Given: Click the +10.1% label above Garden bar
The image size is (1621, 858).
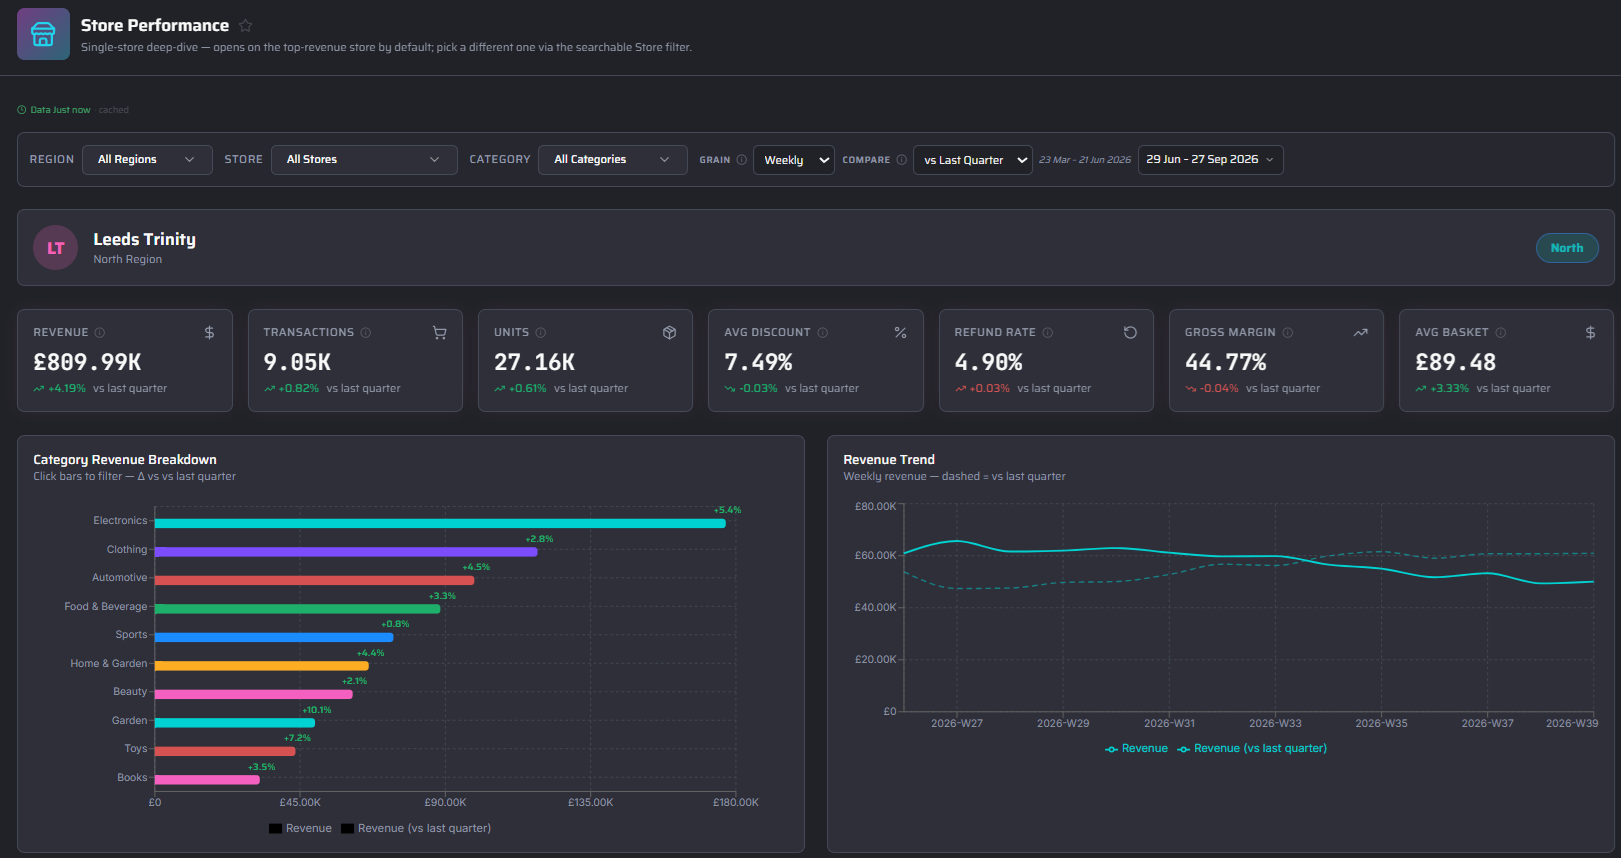Looking at the screenshot, I should 317,710.
